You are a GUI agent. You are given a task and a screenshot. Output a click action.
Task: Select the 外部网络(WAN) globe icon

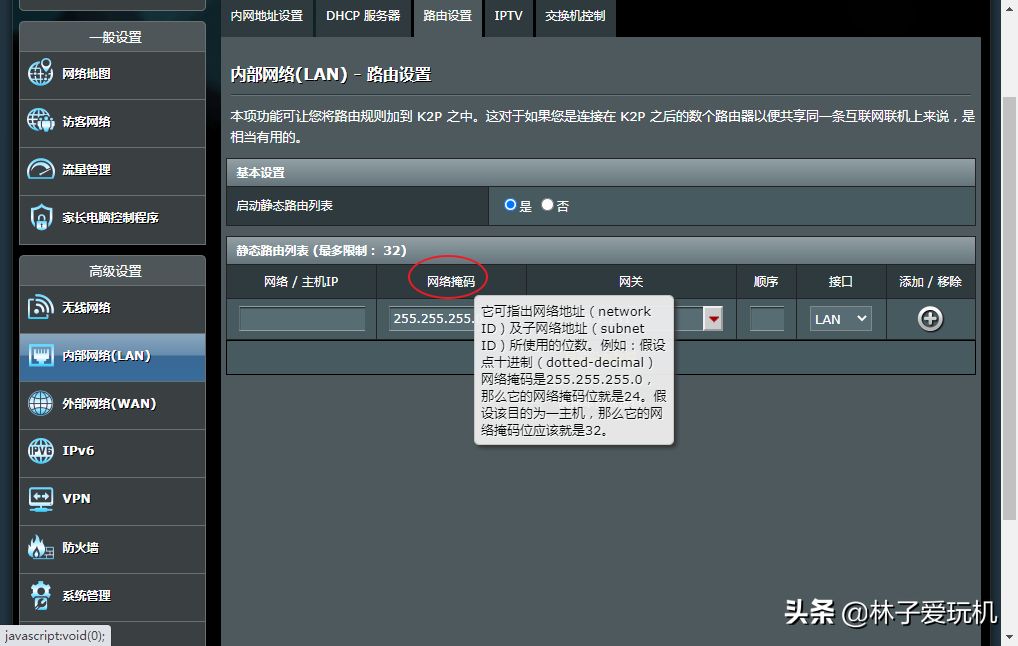(41, 403)
